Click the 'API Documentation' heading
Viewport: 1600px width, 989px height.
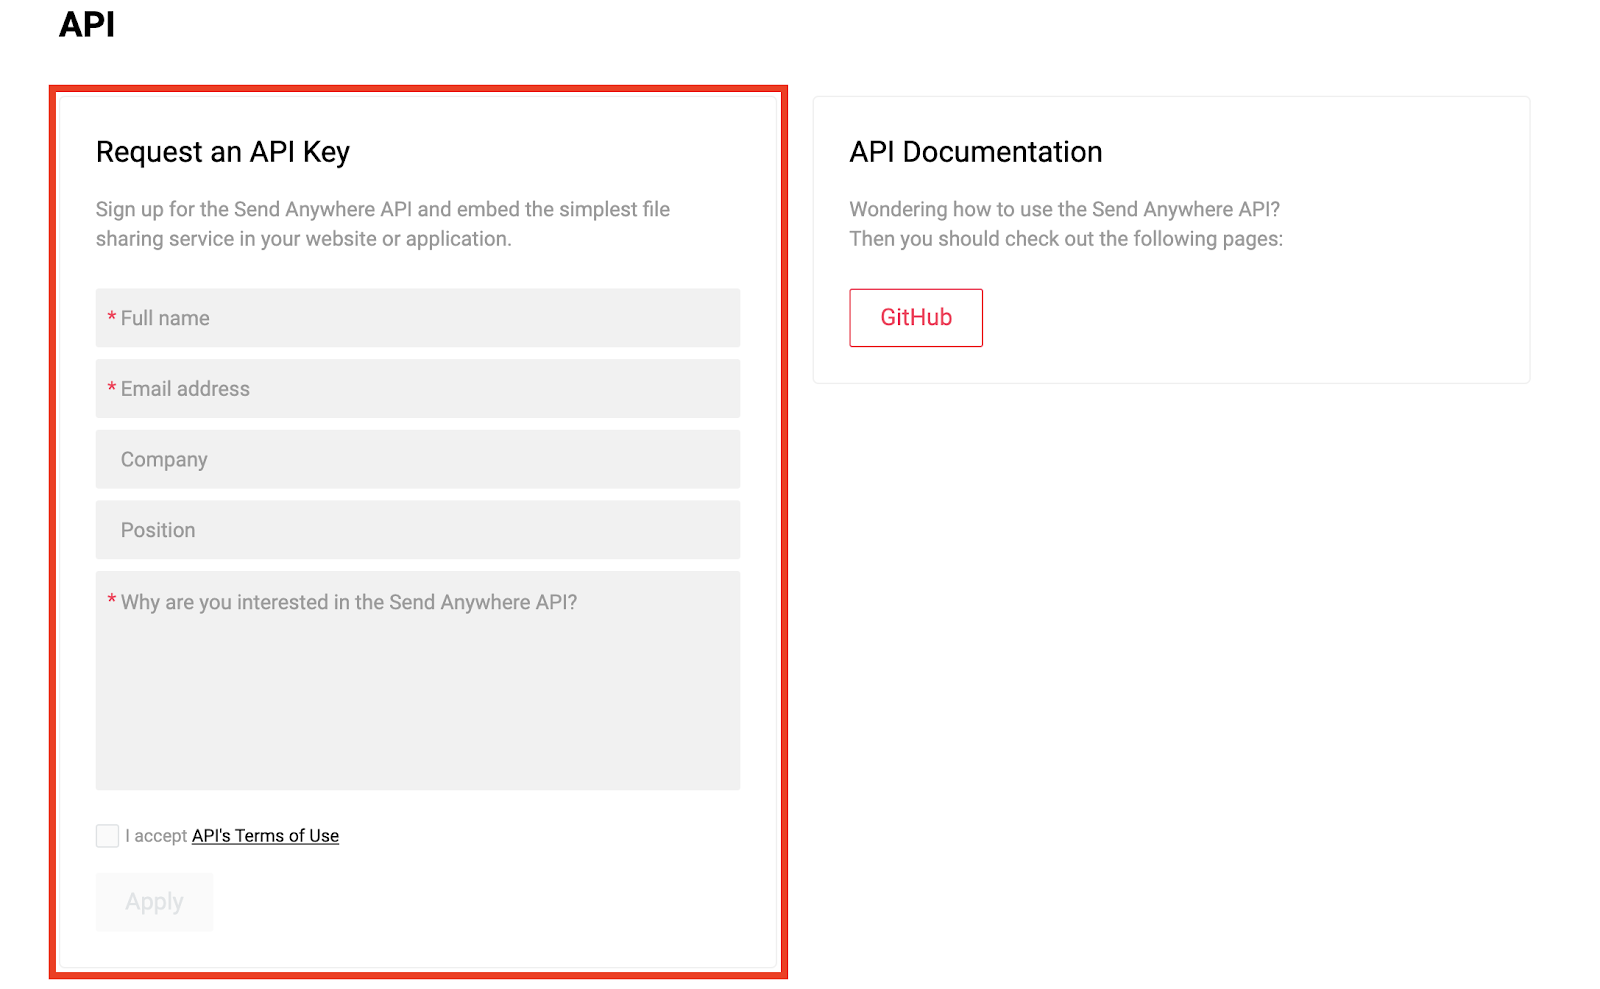pyautogui.click(x=976, y=152)
